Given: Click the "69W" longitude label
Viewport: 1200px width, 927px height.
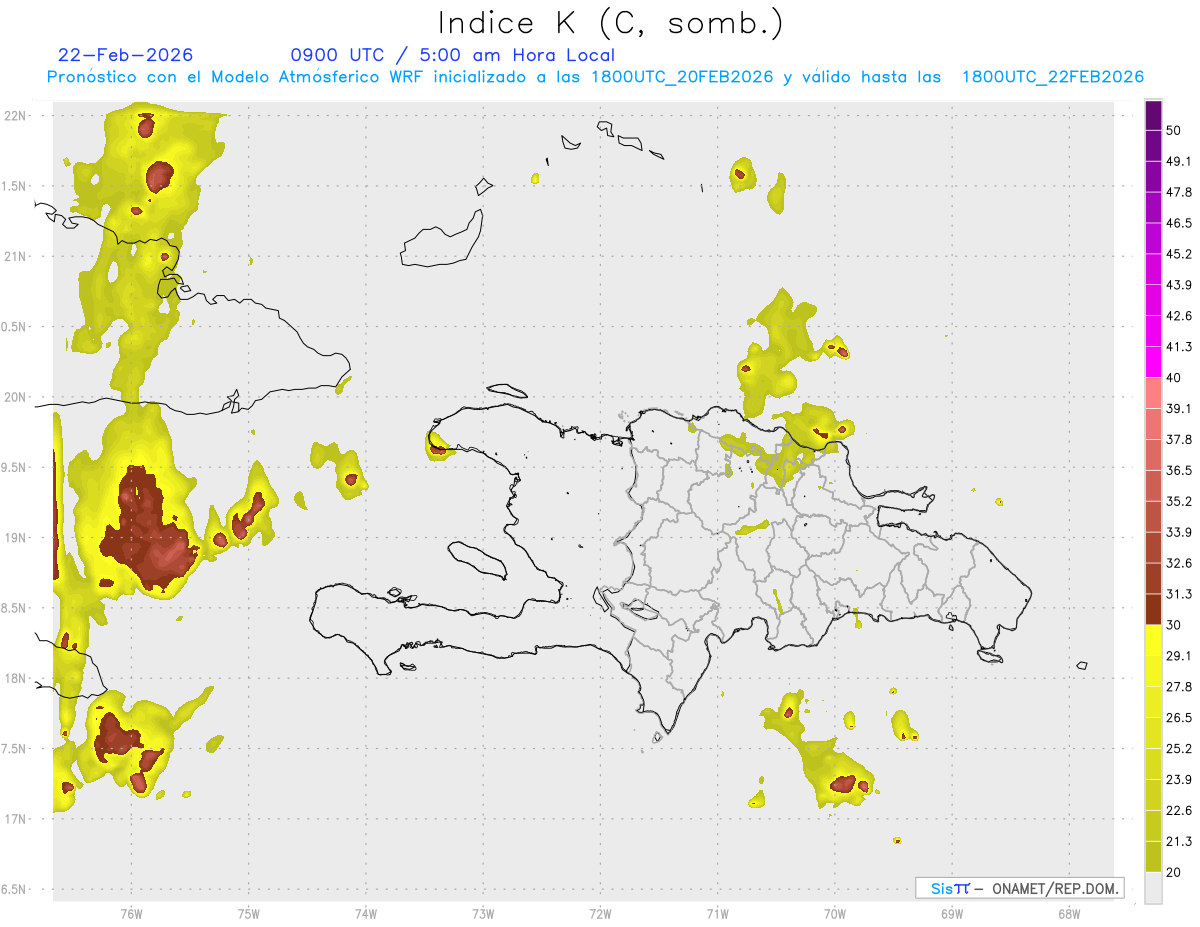Looking at the screenshot, I should [952, 914].
